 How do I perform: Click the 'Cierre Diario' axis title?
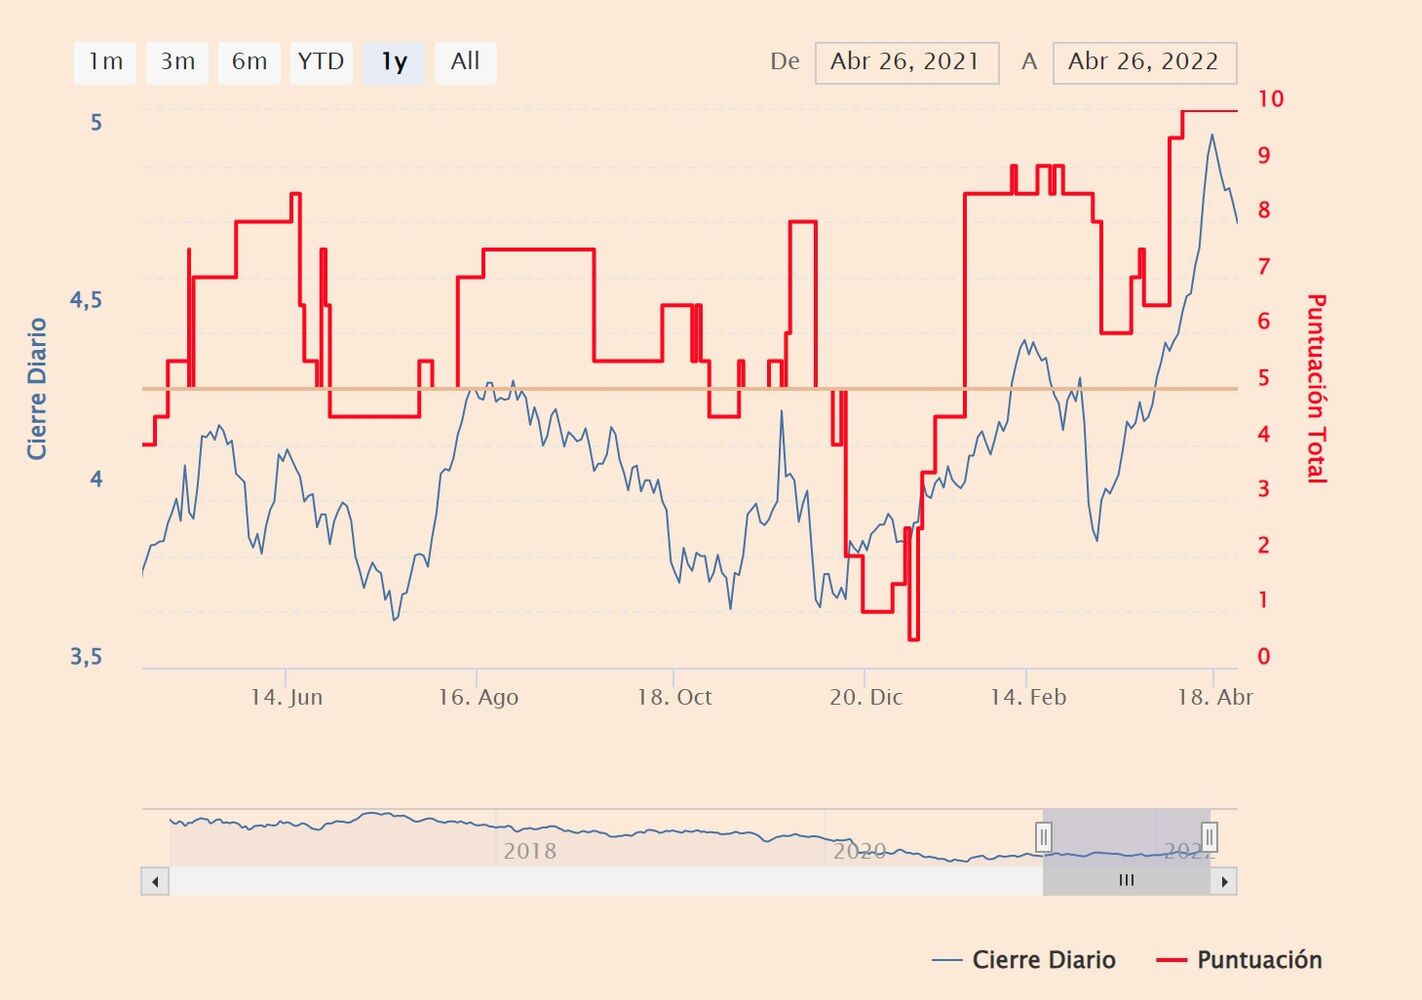tap(37, 389)
